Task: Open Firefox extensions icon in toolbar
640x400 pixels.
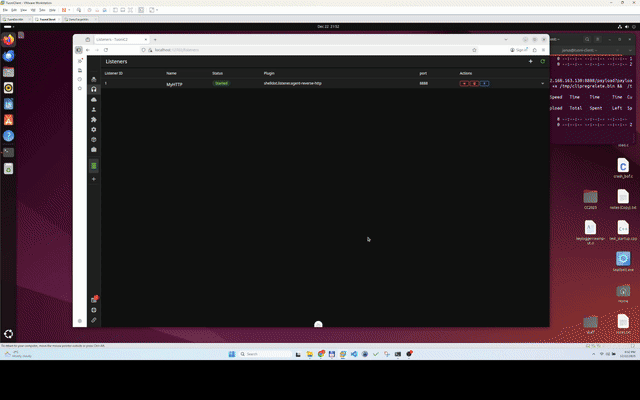Action: (x=535, y=50)
